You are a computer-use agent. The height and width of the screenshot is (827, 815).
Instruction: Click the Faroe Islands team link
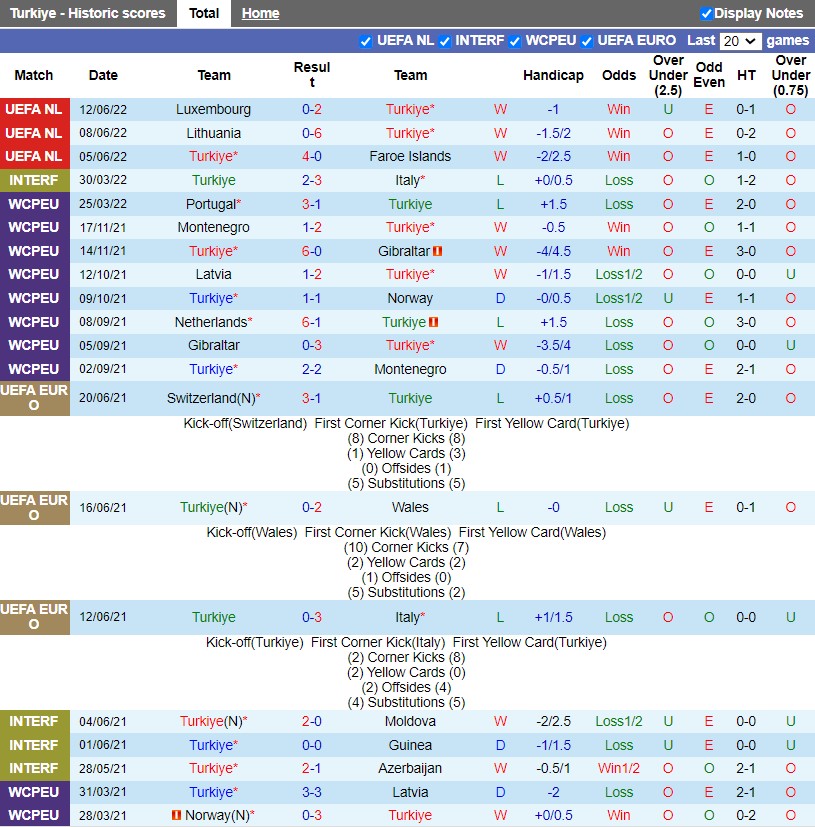click(x=410, y=156)
